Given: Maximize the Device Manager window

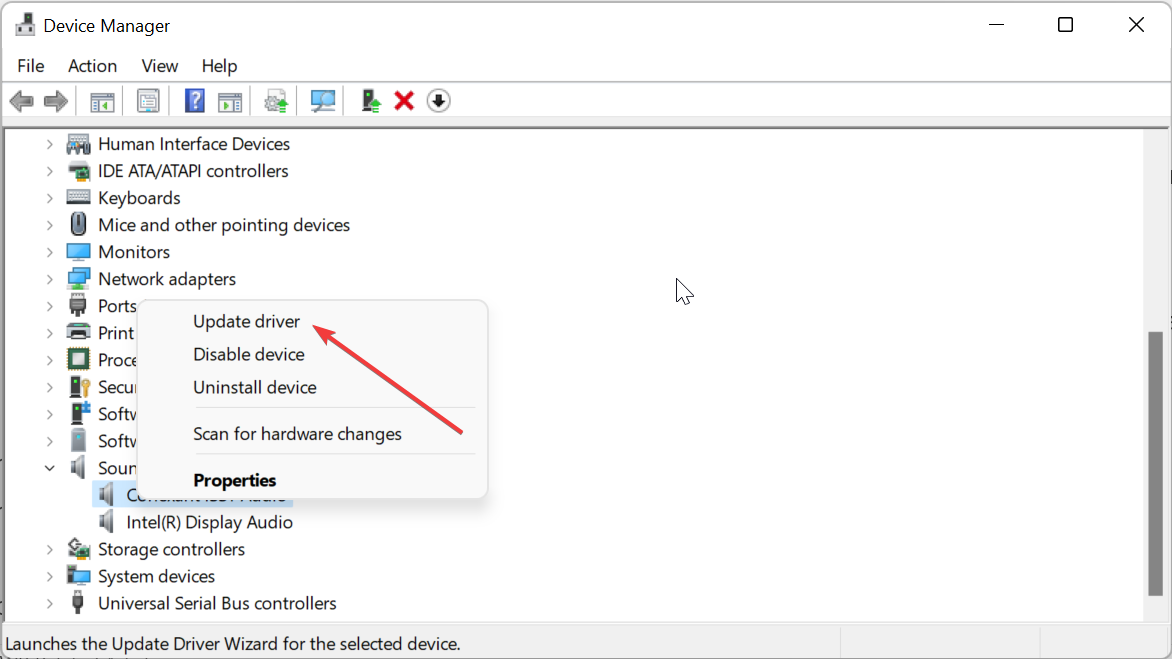Looking at the screenshot, I should [x=1066, y=25].
